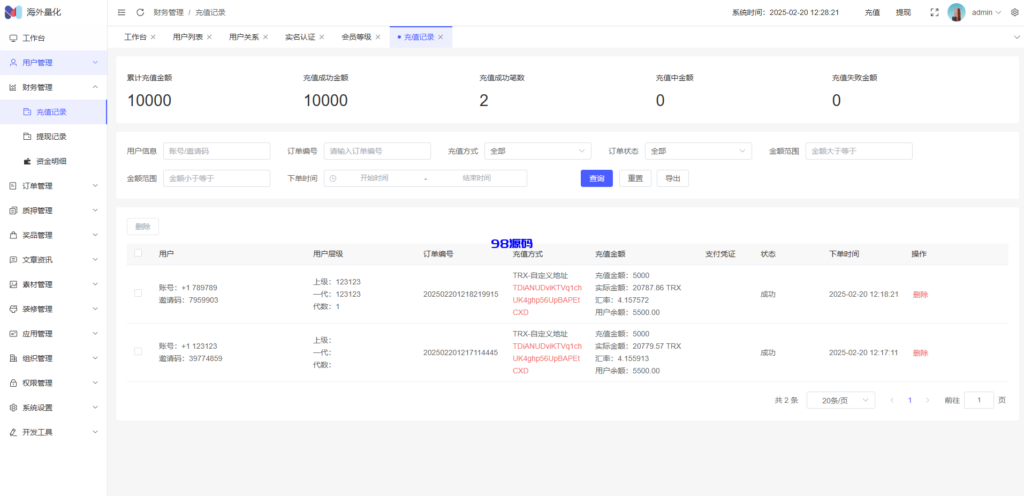Click the 质押管理 sidebar icon
Image resolution: width=1024 pixels, height=496 pixels.
click(13, 211)
